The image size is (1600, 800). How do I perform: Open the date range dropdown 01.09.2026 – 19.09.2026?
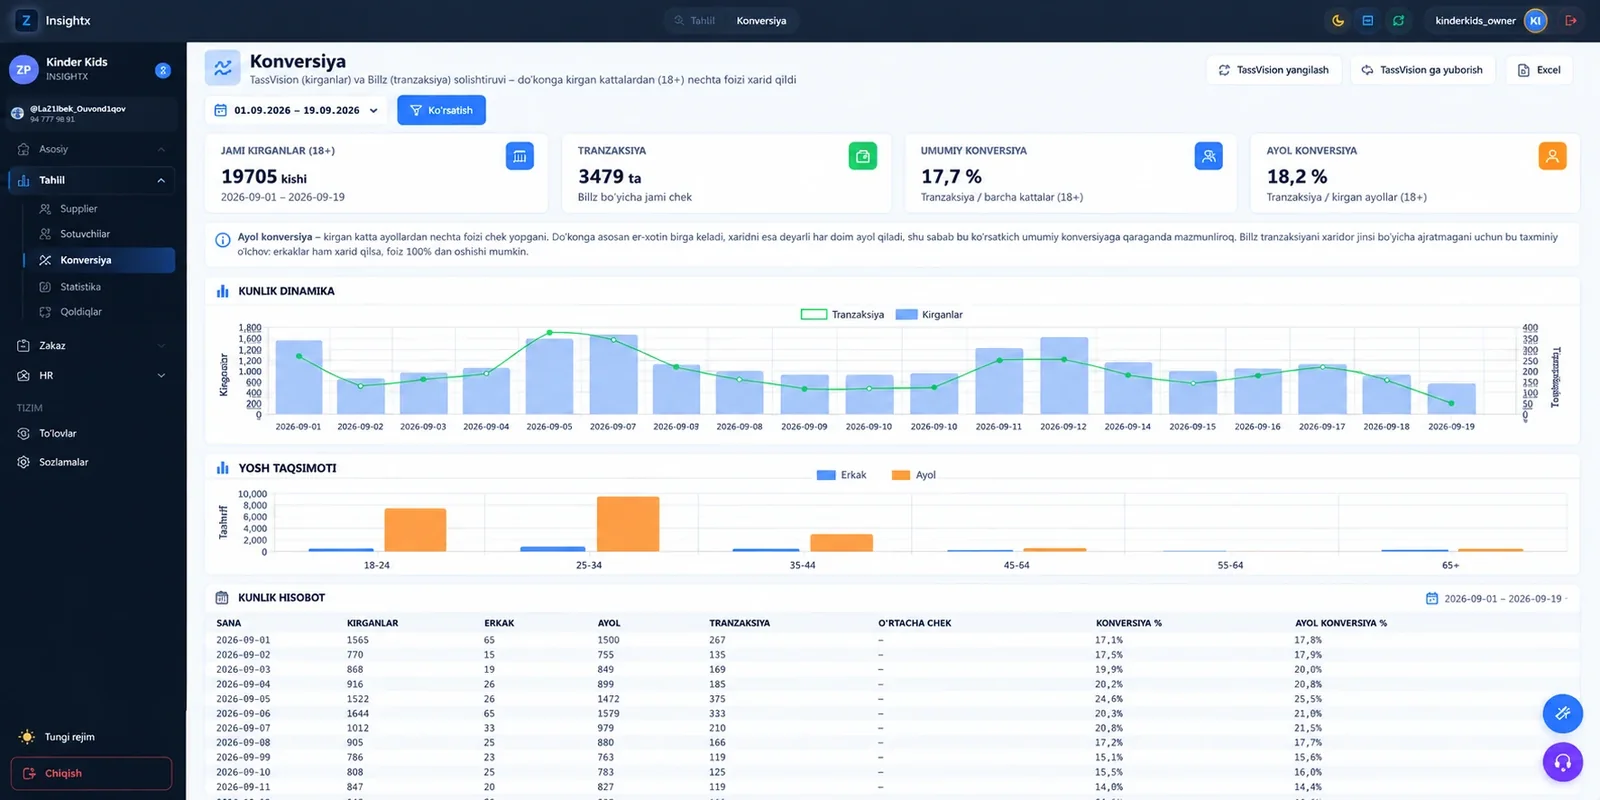click(297, 110)
